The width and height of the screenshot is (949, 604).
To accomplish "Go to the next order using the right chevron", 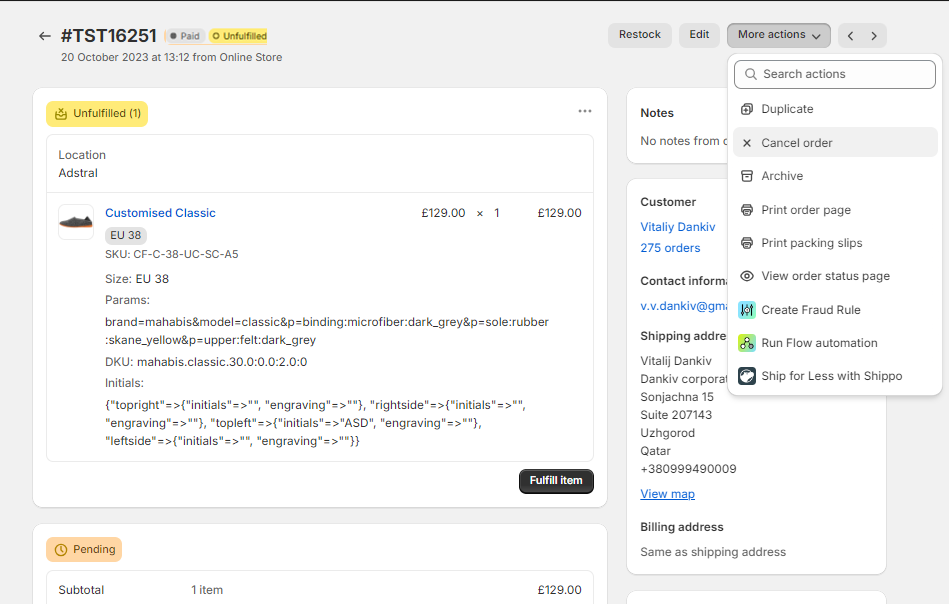I will pyautogui.click(x=873, y=34).
